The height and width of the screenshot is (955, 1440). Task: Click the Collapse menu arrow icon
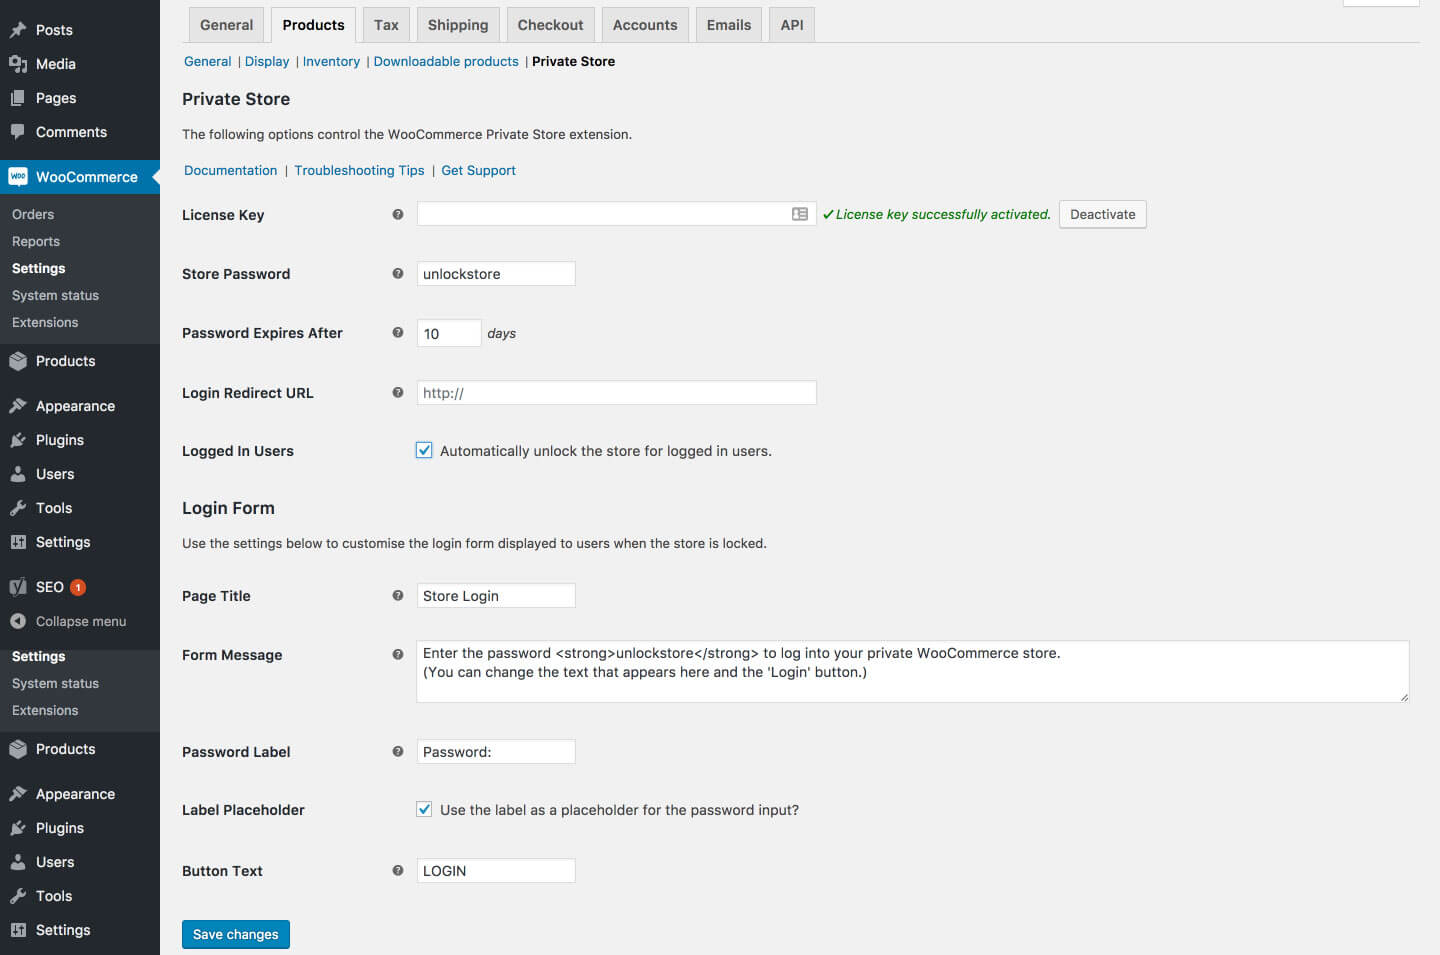click(18, 620)
